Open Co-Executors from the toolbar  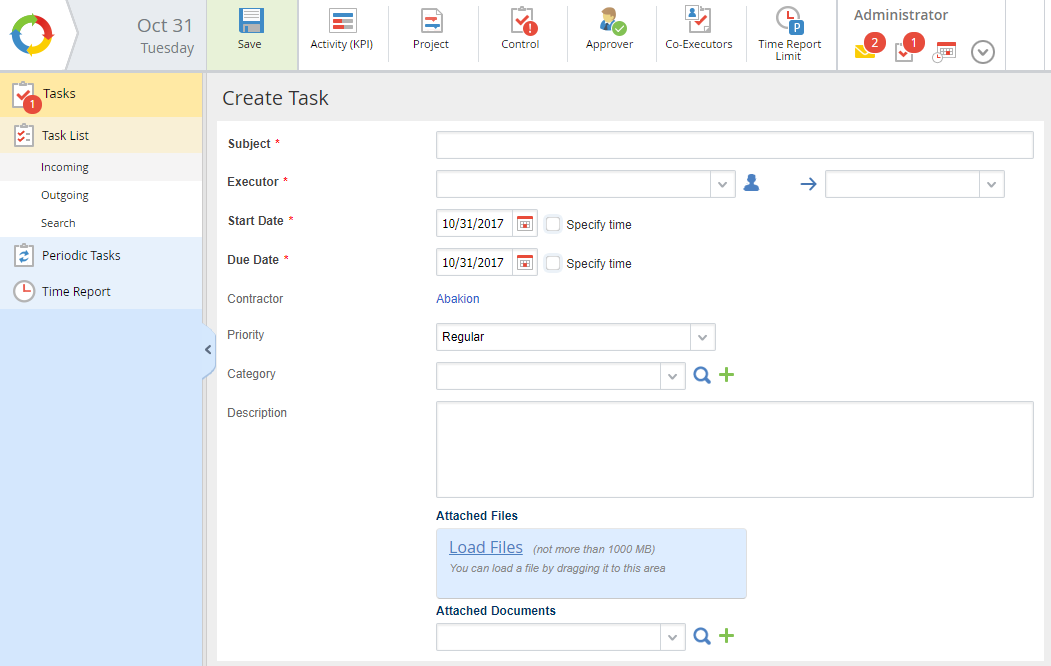pos(698,20)
